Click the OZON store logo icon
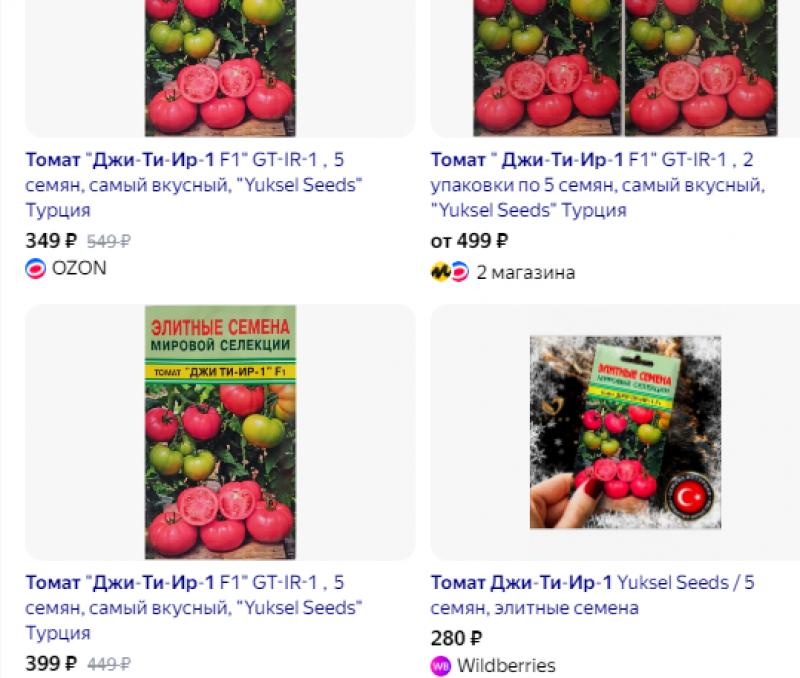The height and width of the screenshot is (678, 800). (36, 268)
